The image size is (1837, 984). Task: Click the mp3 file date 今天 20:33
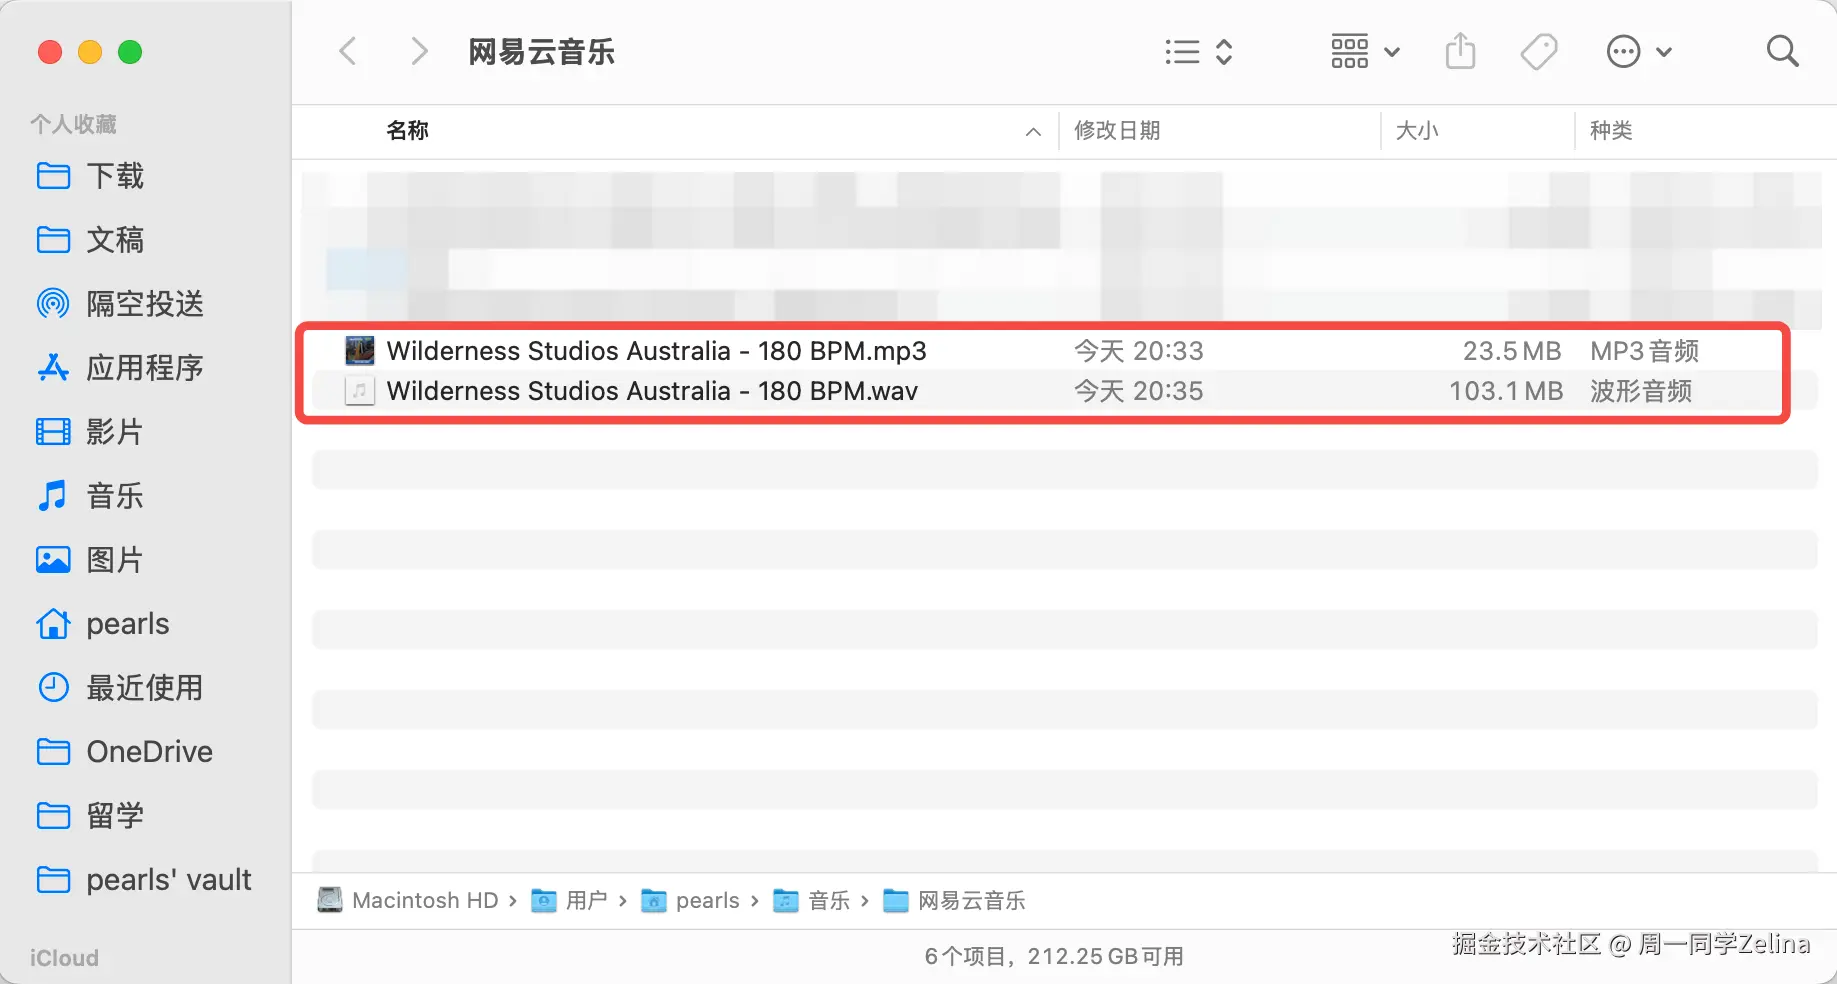click(1138, 351)
